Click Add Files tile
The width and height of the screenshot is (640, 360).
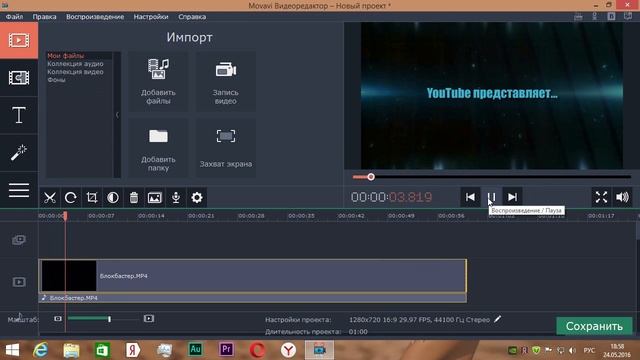pos(158,82)
